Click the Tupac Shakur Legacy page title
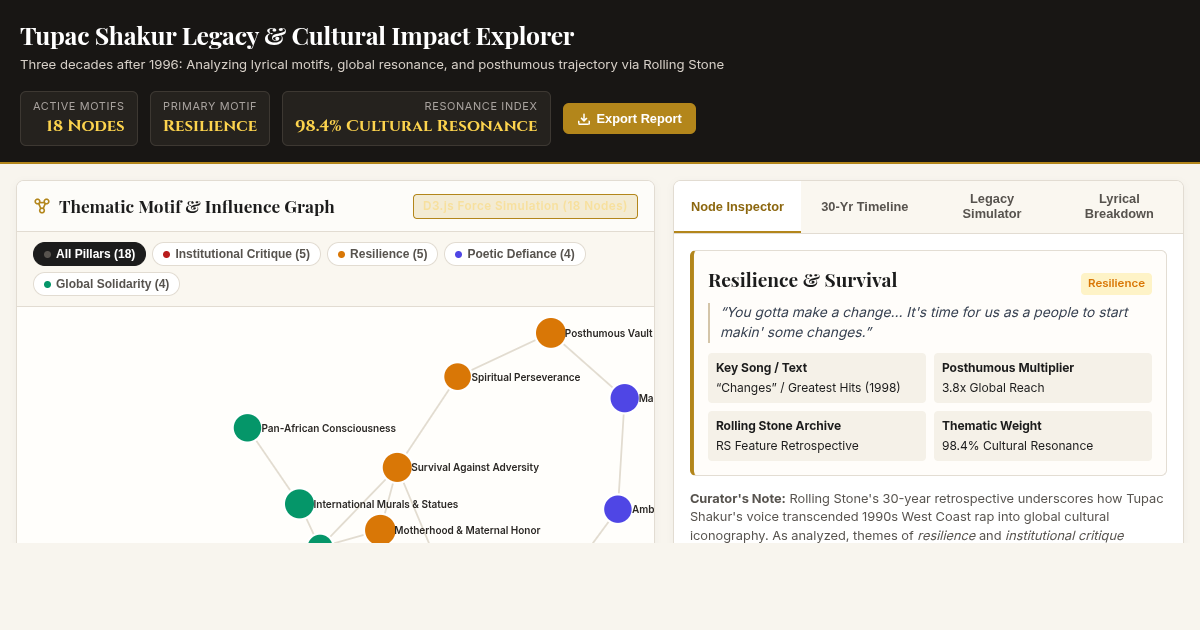1200x630 pixels. point(297,36)
